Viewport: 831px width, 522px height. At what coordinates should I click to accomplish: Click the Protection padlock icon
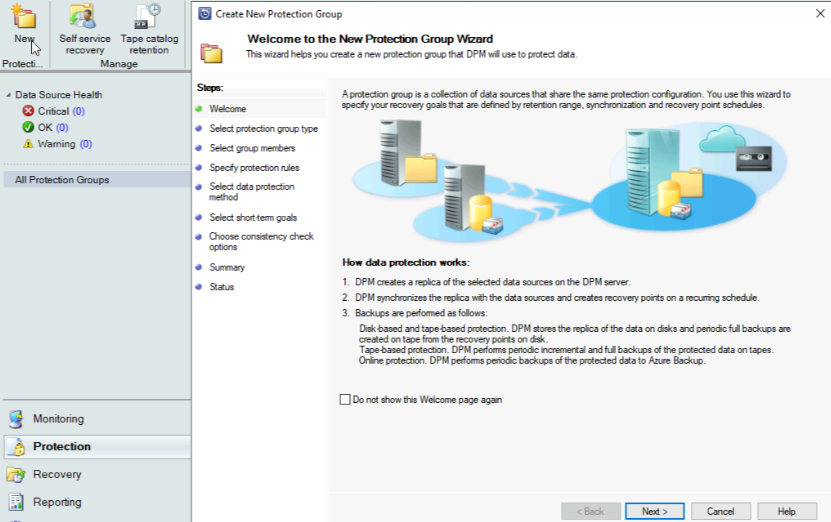coord(17,447)
